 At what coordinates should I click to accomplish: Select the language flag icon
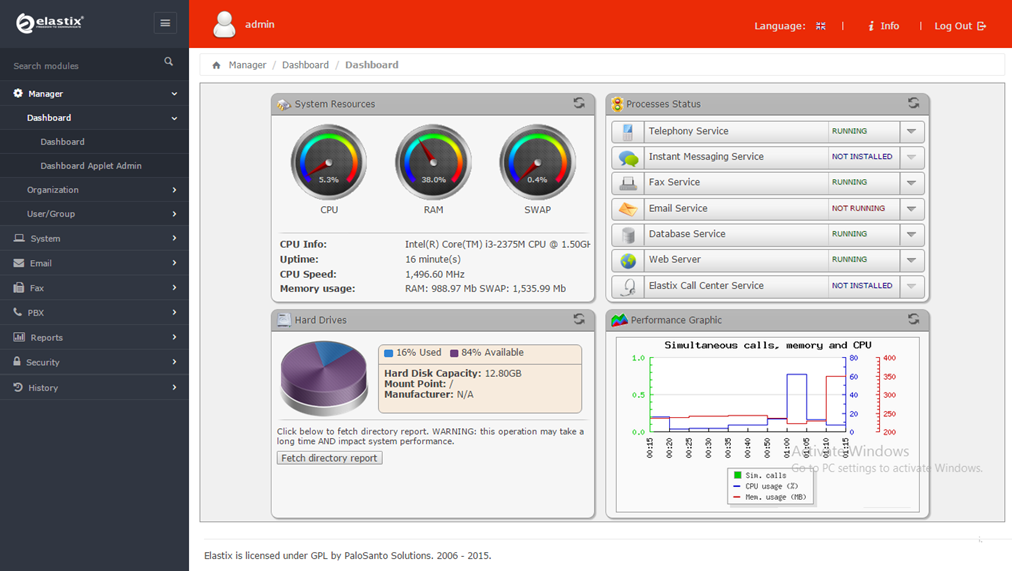pyautogui.click(x=820, y=26)
